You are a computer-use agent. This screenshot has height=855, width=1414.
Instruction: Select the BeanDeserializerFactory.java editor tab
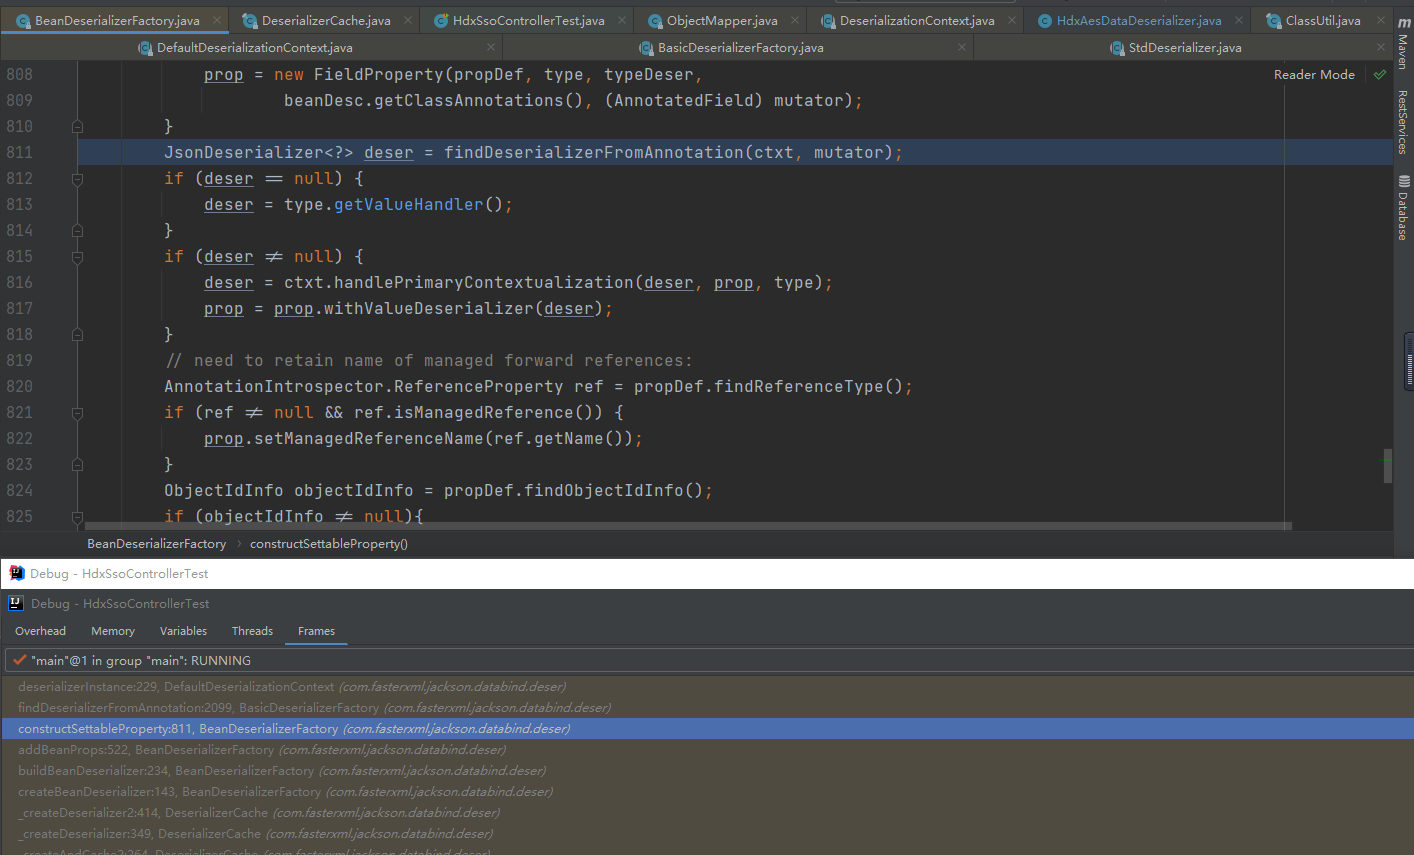pyautogui.click(x=117, y=20)
